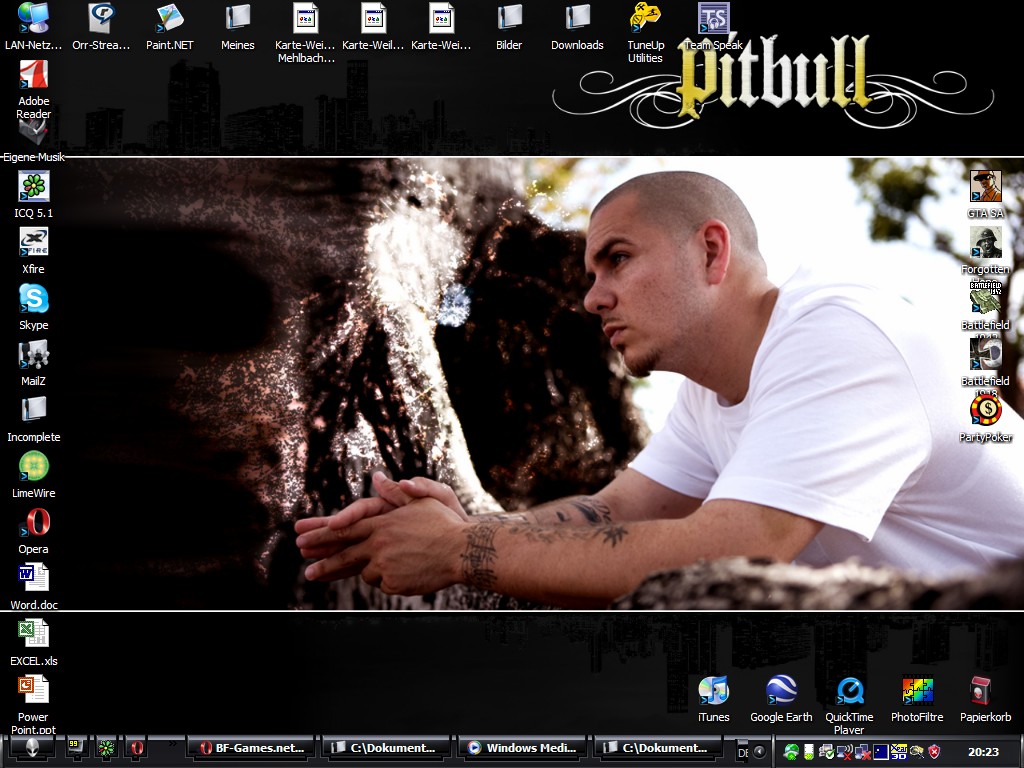Open the red security shield tray alert

935,752
